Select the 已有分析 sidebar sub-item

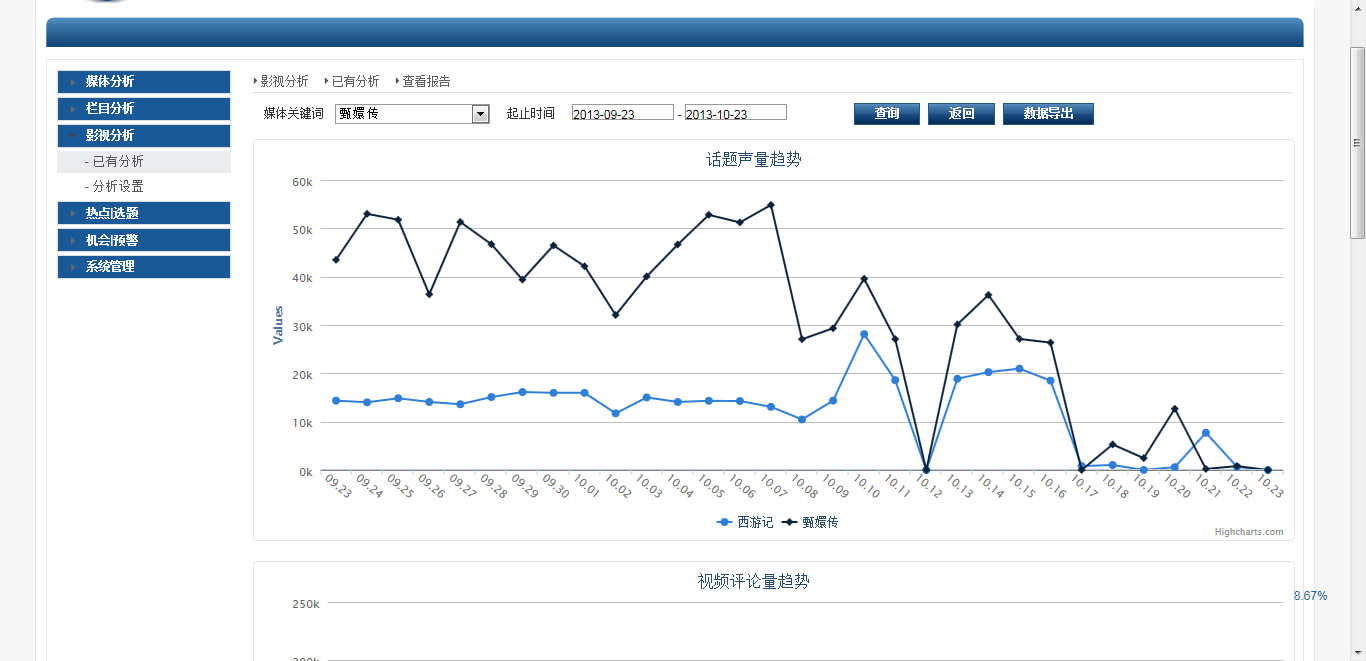(118, 162)
